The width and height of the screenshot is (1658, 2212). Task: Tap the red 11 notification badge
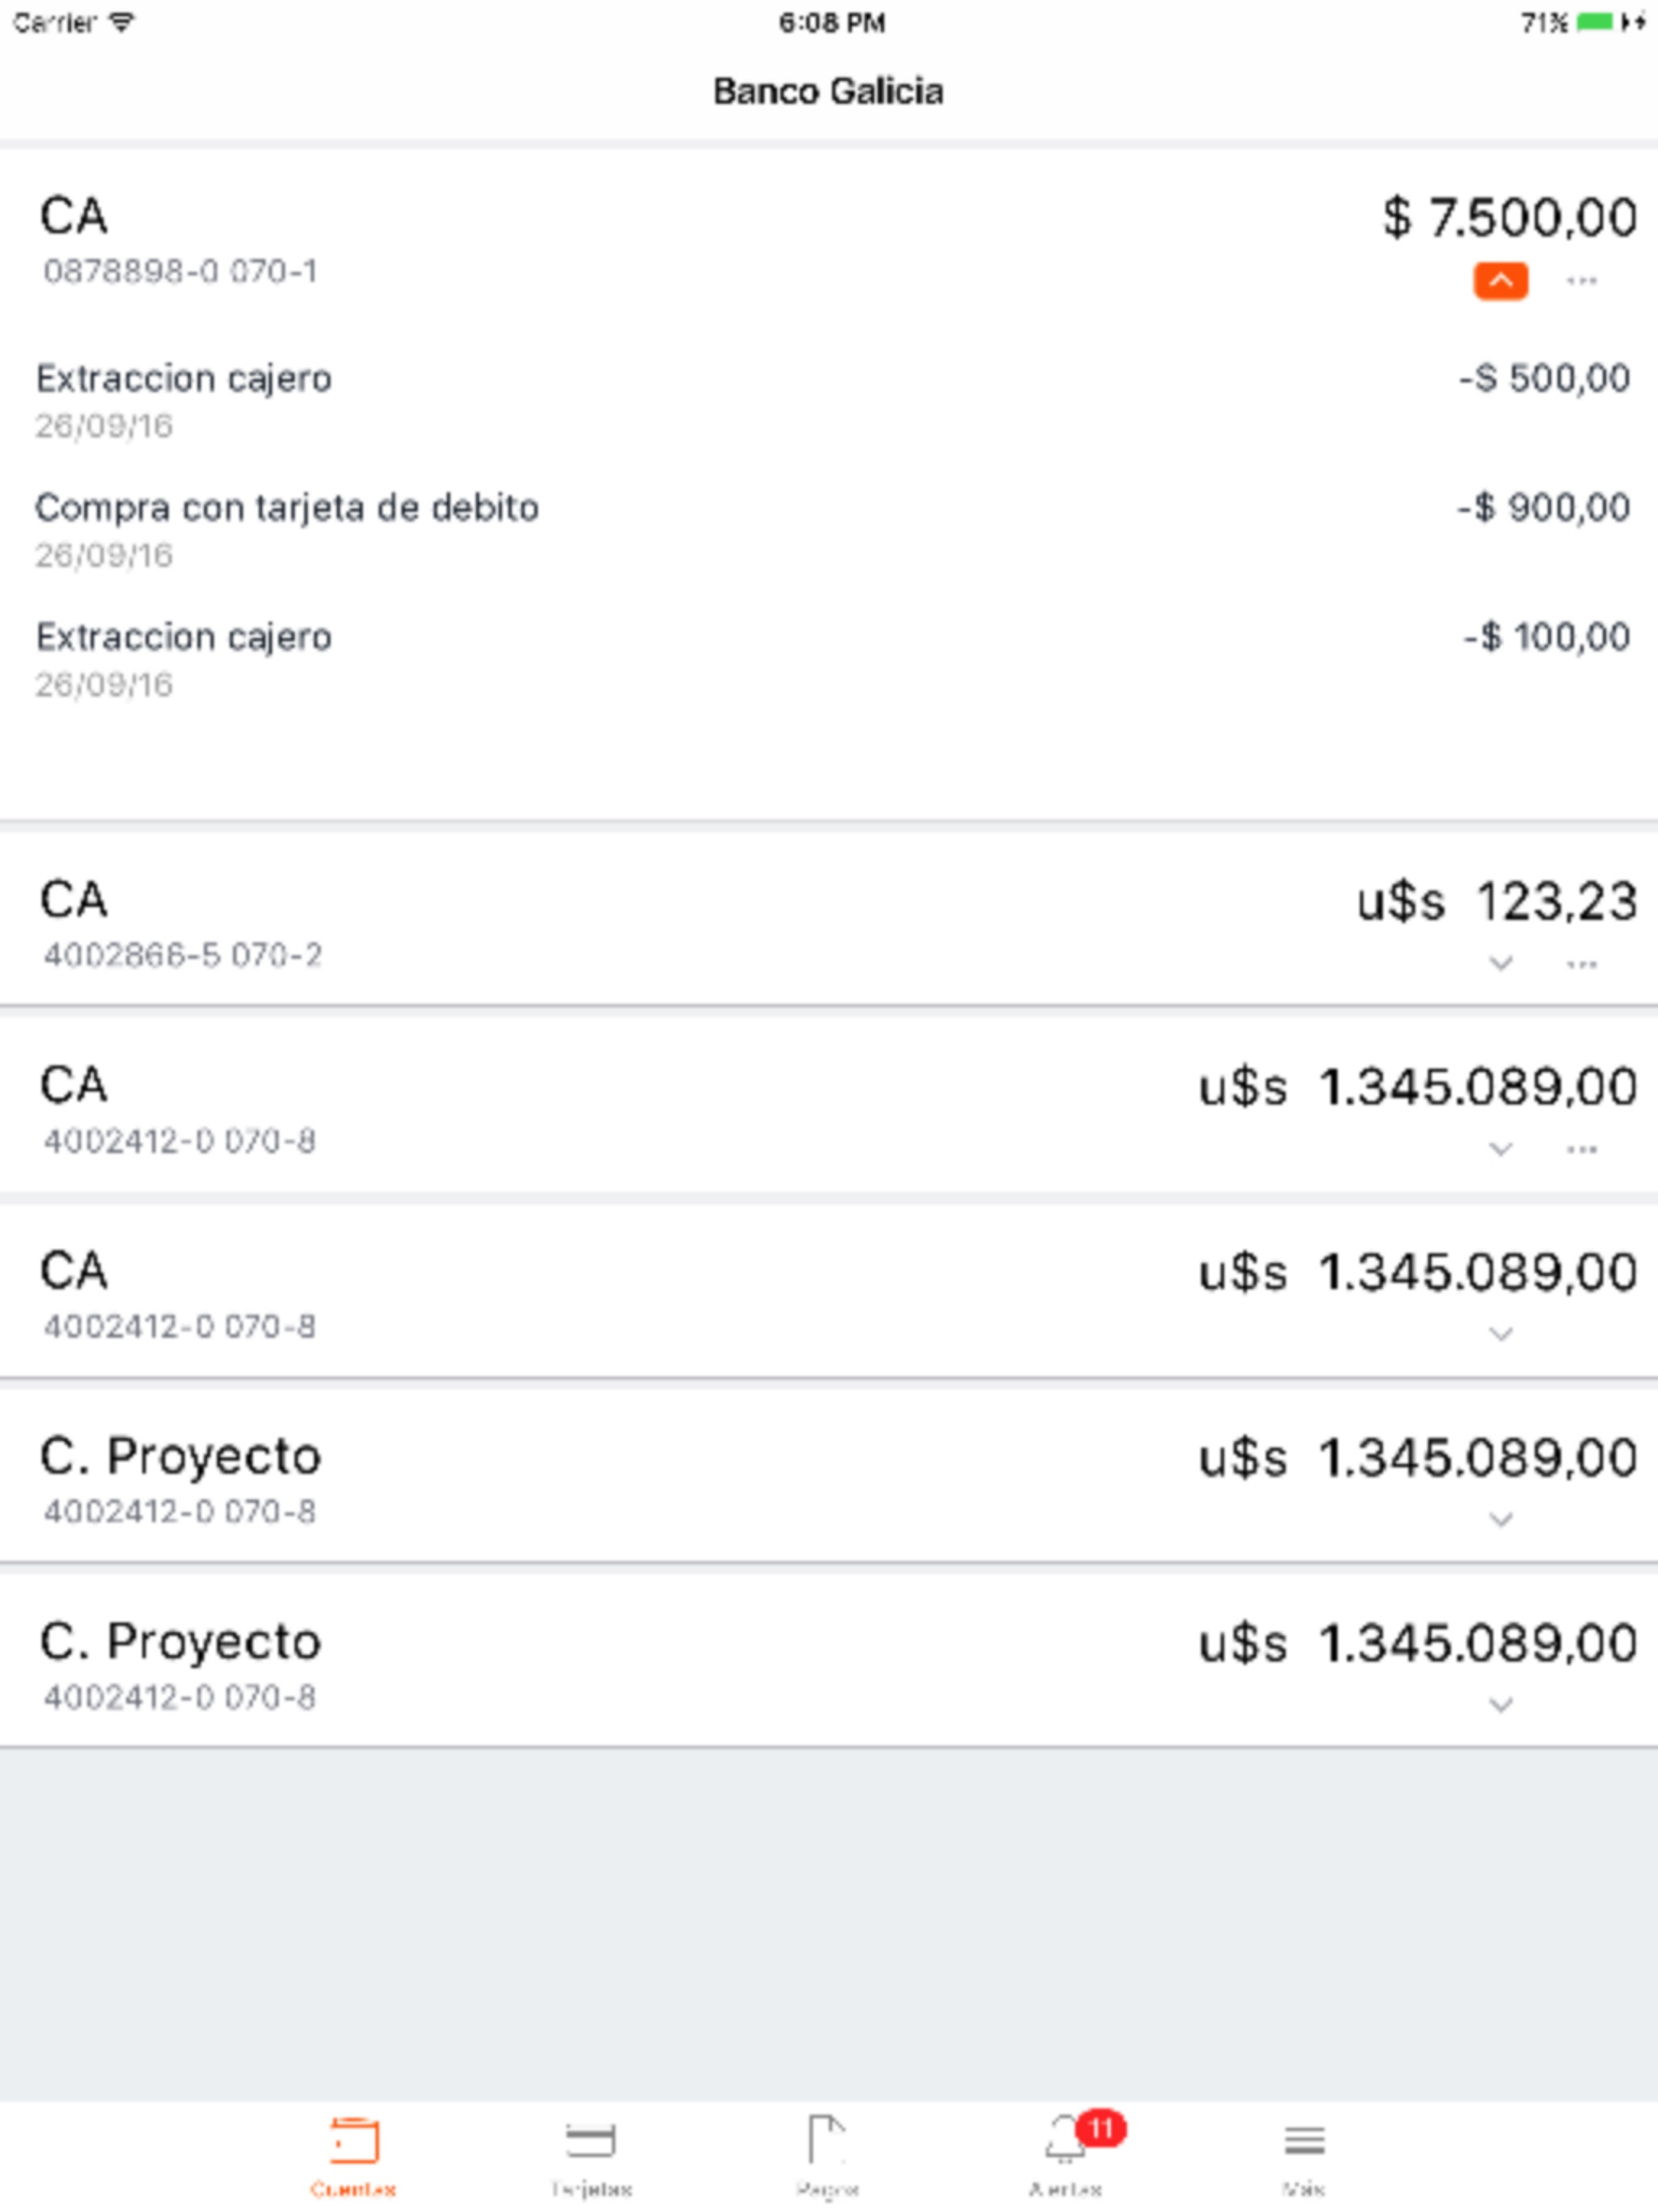(1101, 2128)
